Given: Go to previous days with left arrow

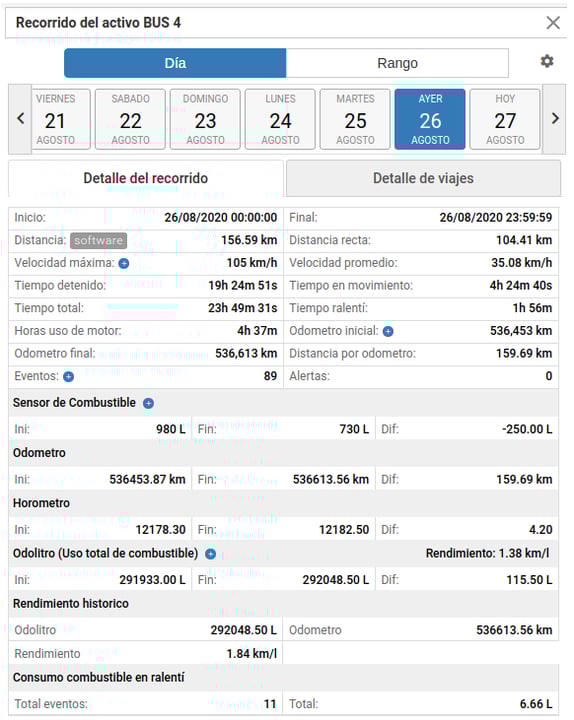Looking at the screenshot, I should click(20, 119).
